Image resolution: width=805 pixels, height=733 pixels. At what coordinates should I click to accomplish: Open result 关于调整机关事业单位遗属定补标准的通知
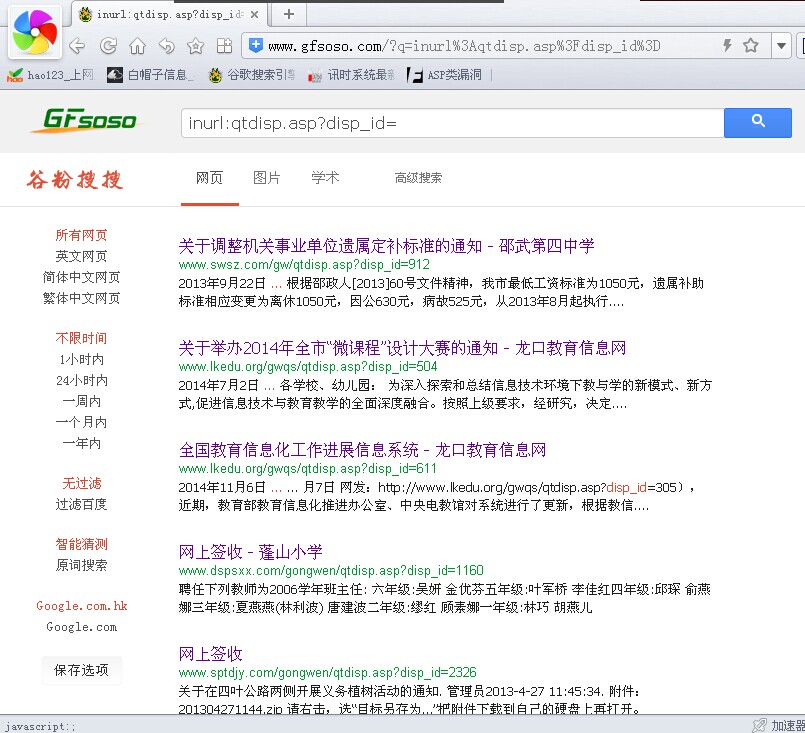(x=386, y=246)
